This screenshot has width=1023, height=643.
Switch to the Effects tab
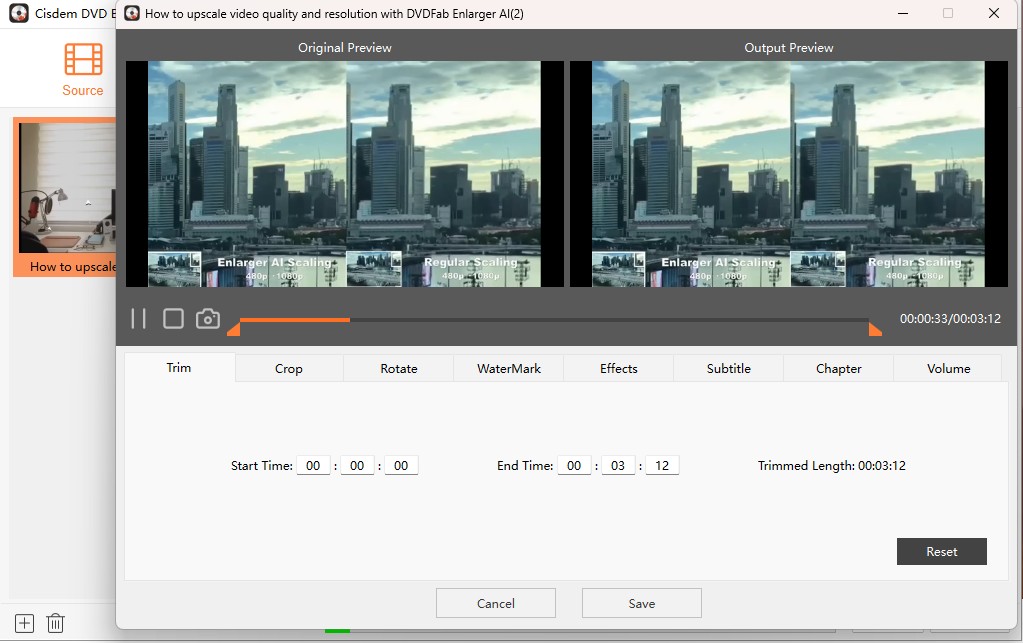click(x=618, y=368)
